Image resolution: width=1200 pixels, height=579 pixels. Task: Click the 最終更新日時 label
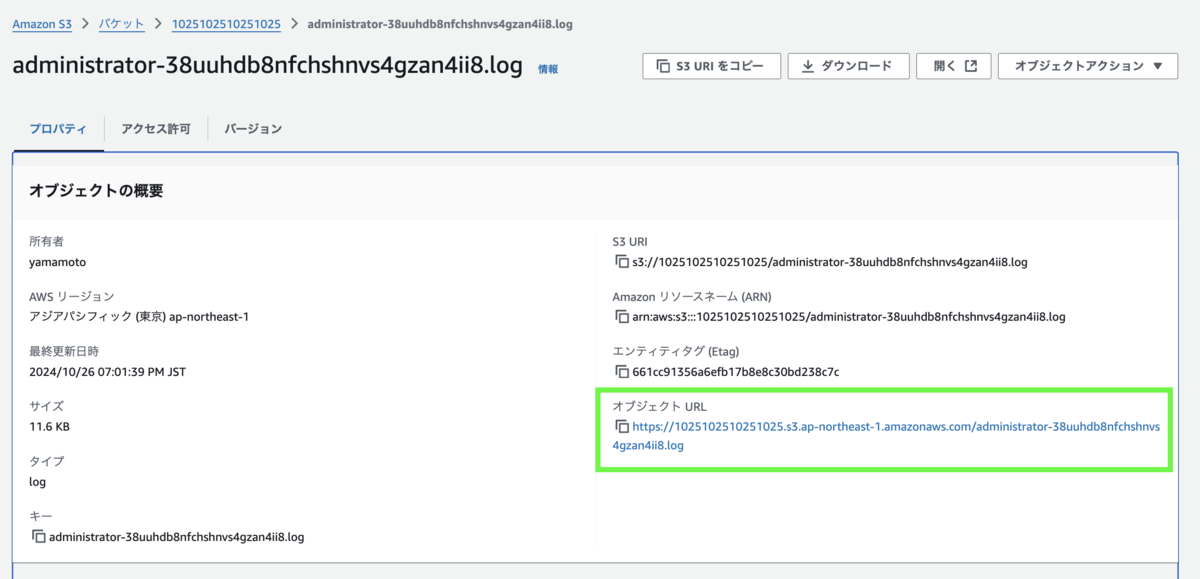tap(64, 352)
